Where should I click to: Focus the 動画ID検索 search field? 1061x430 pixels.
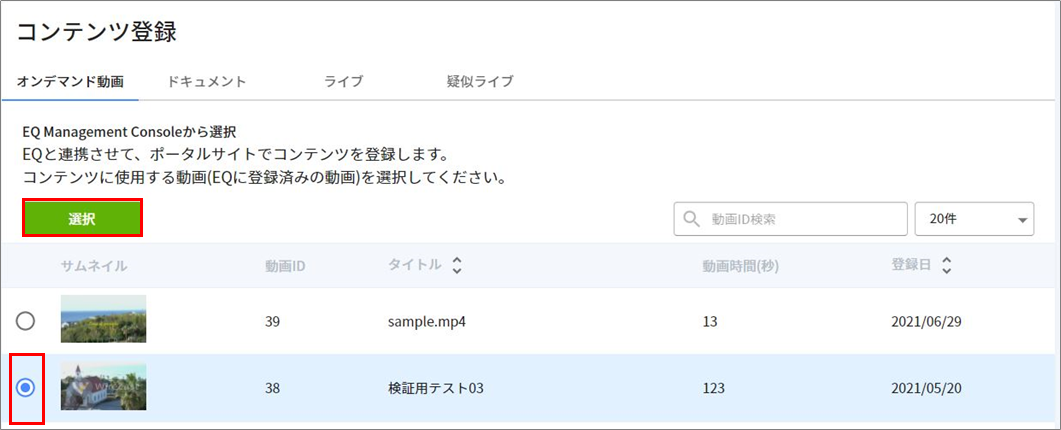click(x=790, y=219)
